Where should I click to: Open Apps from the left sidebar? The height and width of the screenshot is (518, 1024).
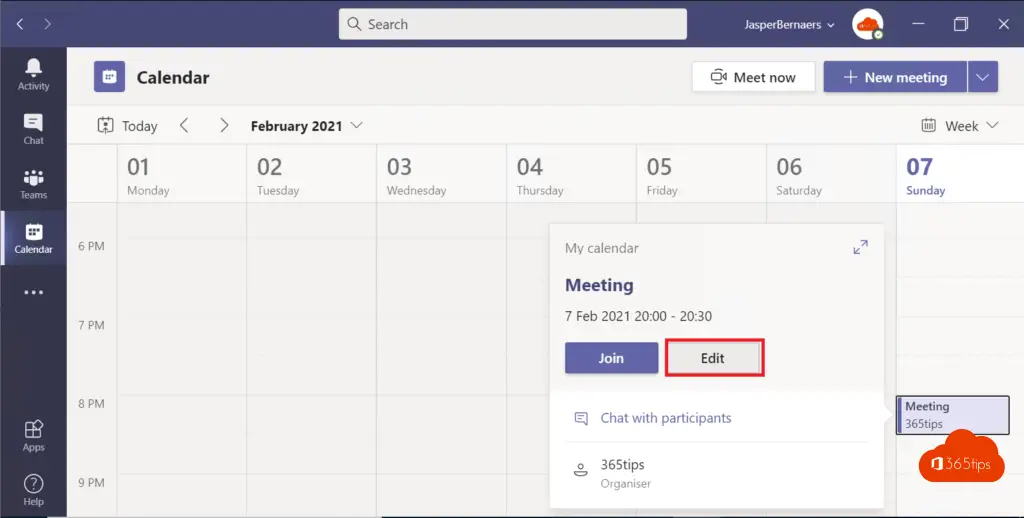point(33,435)
